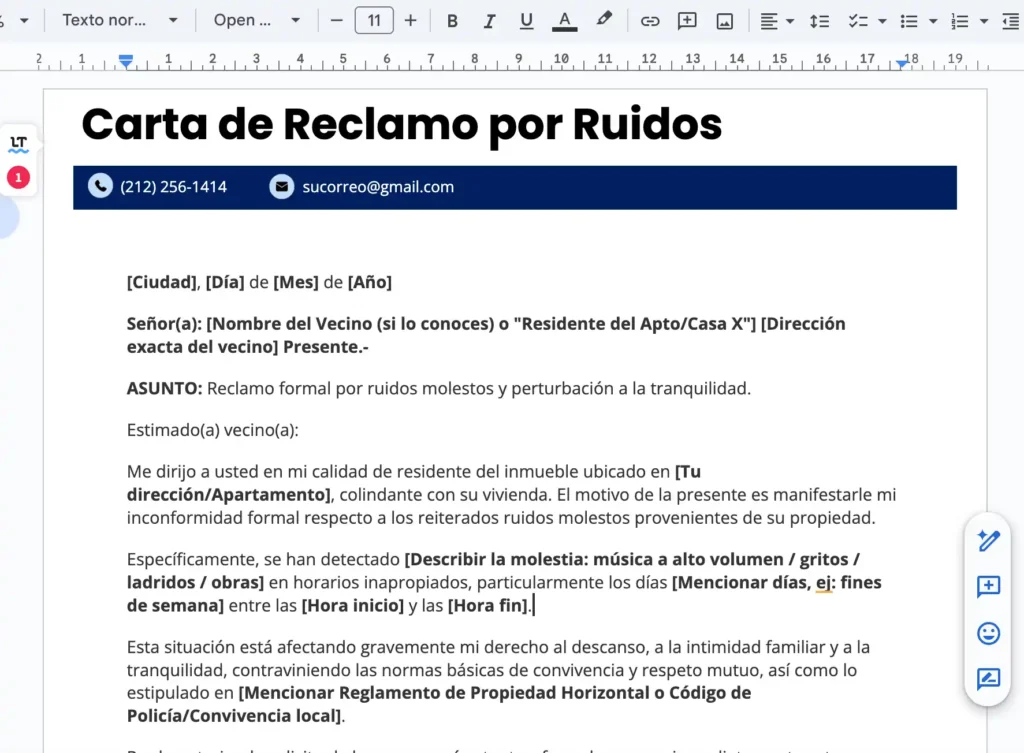Screen dimensions: 1024x753
Task: Click the insert link icon
Action: click(x=650, y=20)
